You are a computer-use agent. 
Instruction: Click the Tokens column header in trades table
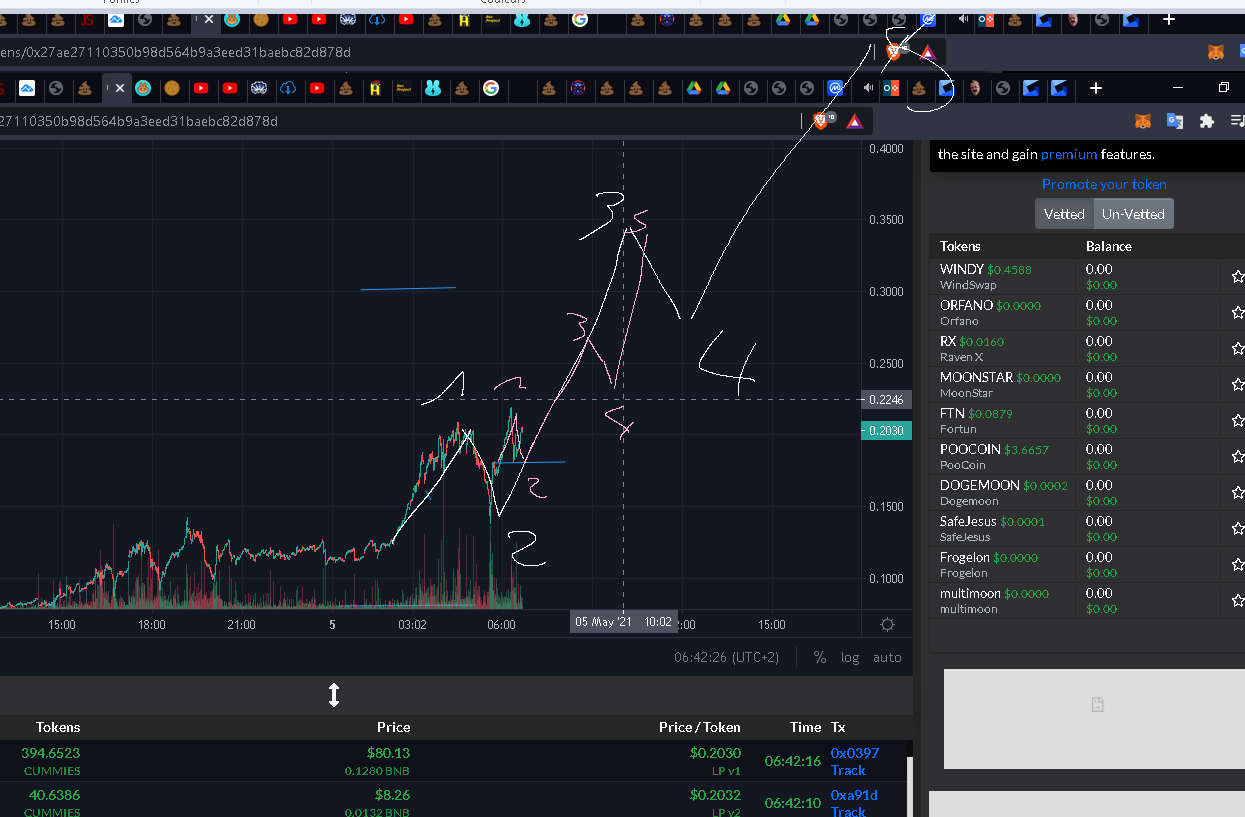tap(58, 727)
